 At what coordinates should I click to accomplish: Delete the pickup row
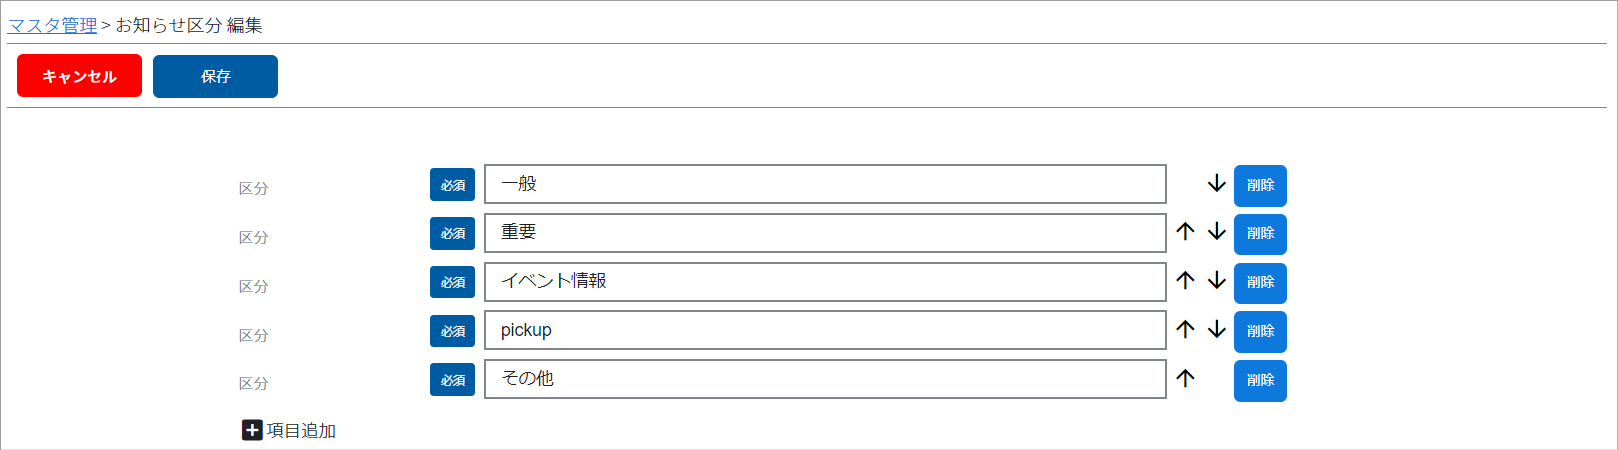[1260, 332]
